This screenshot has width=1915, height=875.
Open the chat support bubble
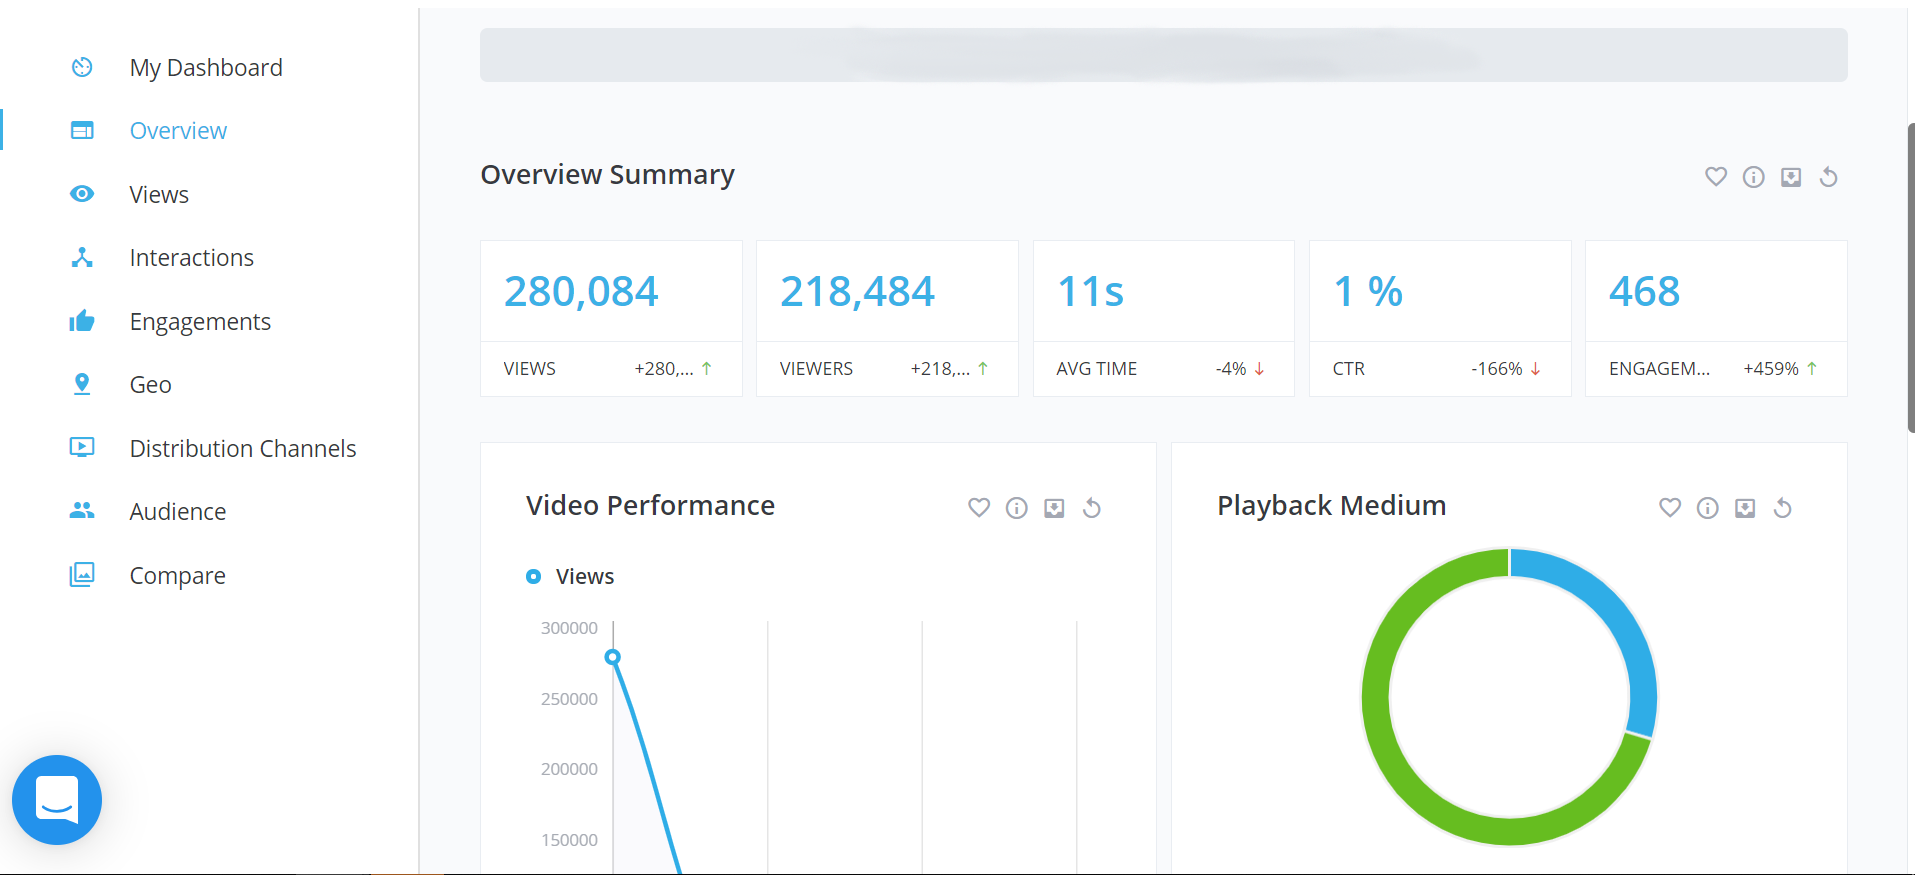pyautogui.click(x=57, y=800)
